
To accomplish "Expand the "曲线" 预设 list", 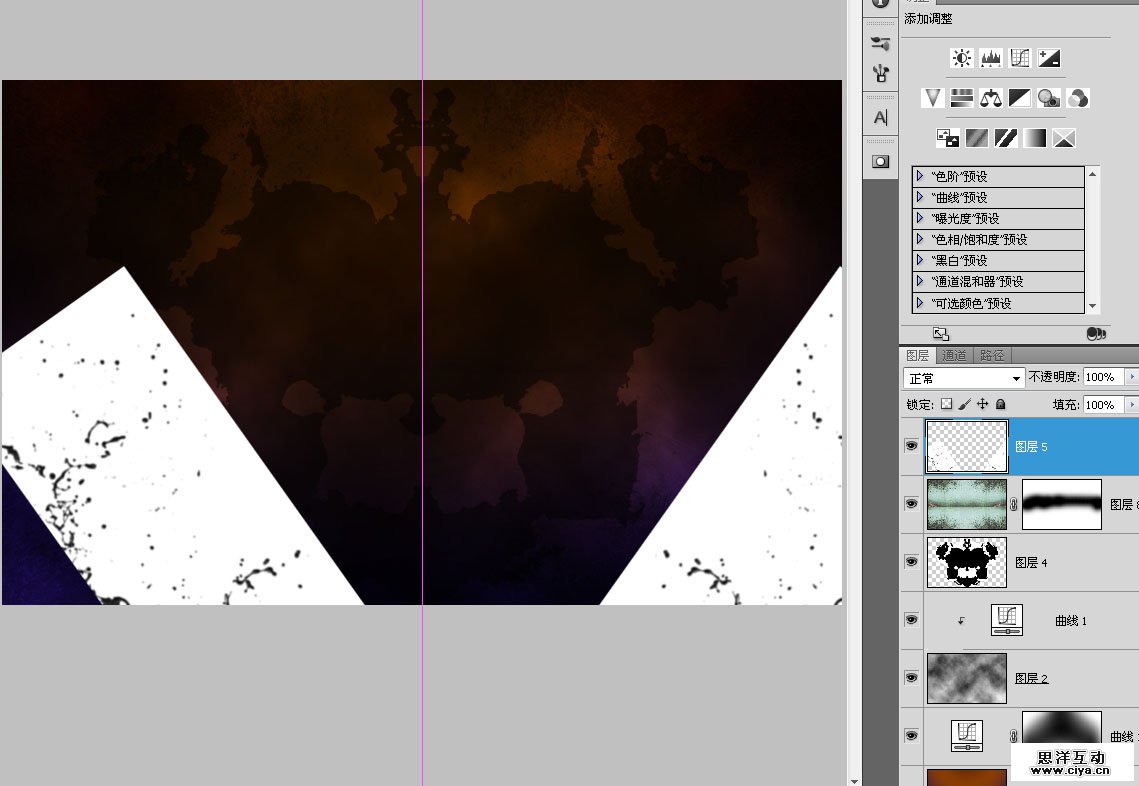I will tap(920, 197).
